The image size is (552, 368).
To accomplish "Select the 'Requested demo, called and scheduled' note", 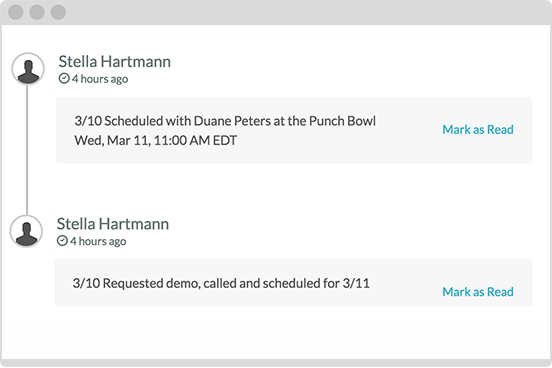I will pos(221,283).
